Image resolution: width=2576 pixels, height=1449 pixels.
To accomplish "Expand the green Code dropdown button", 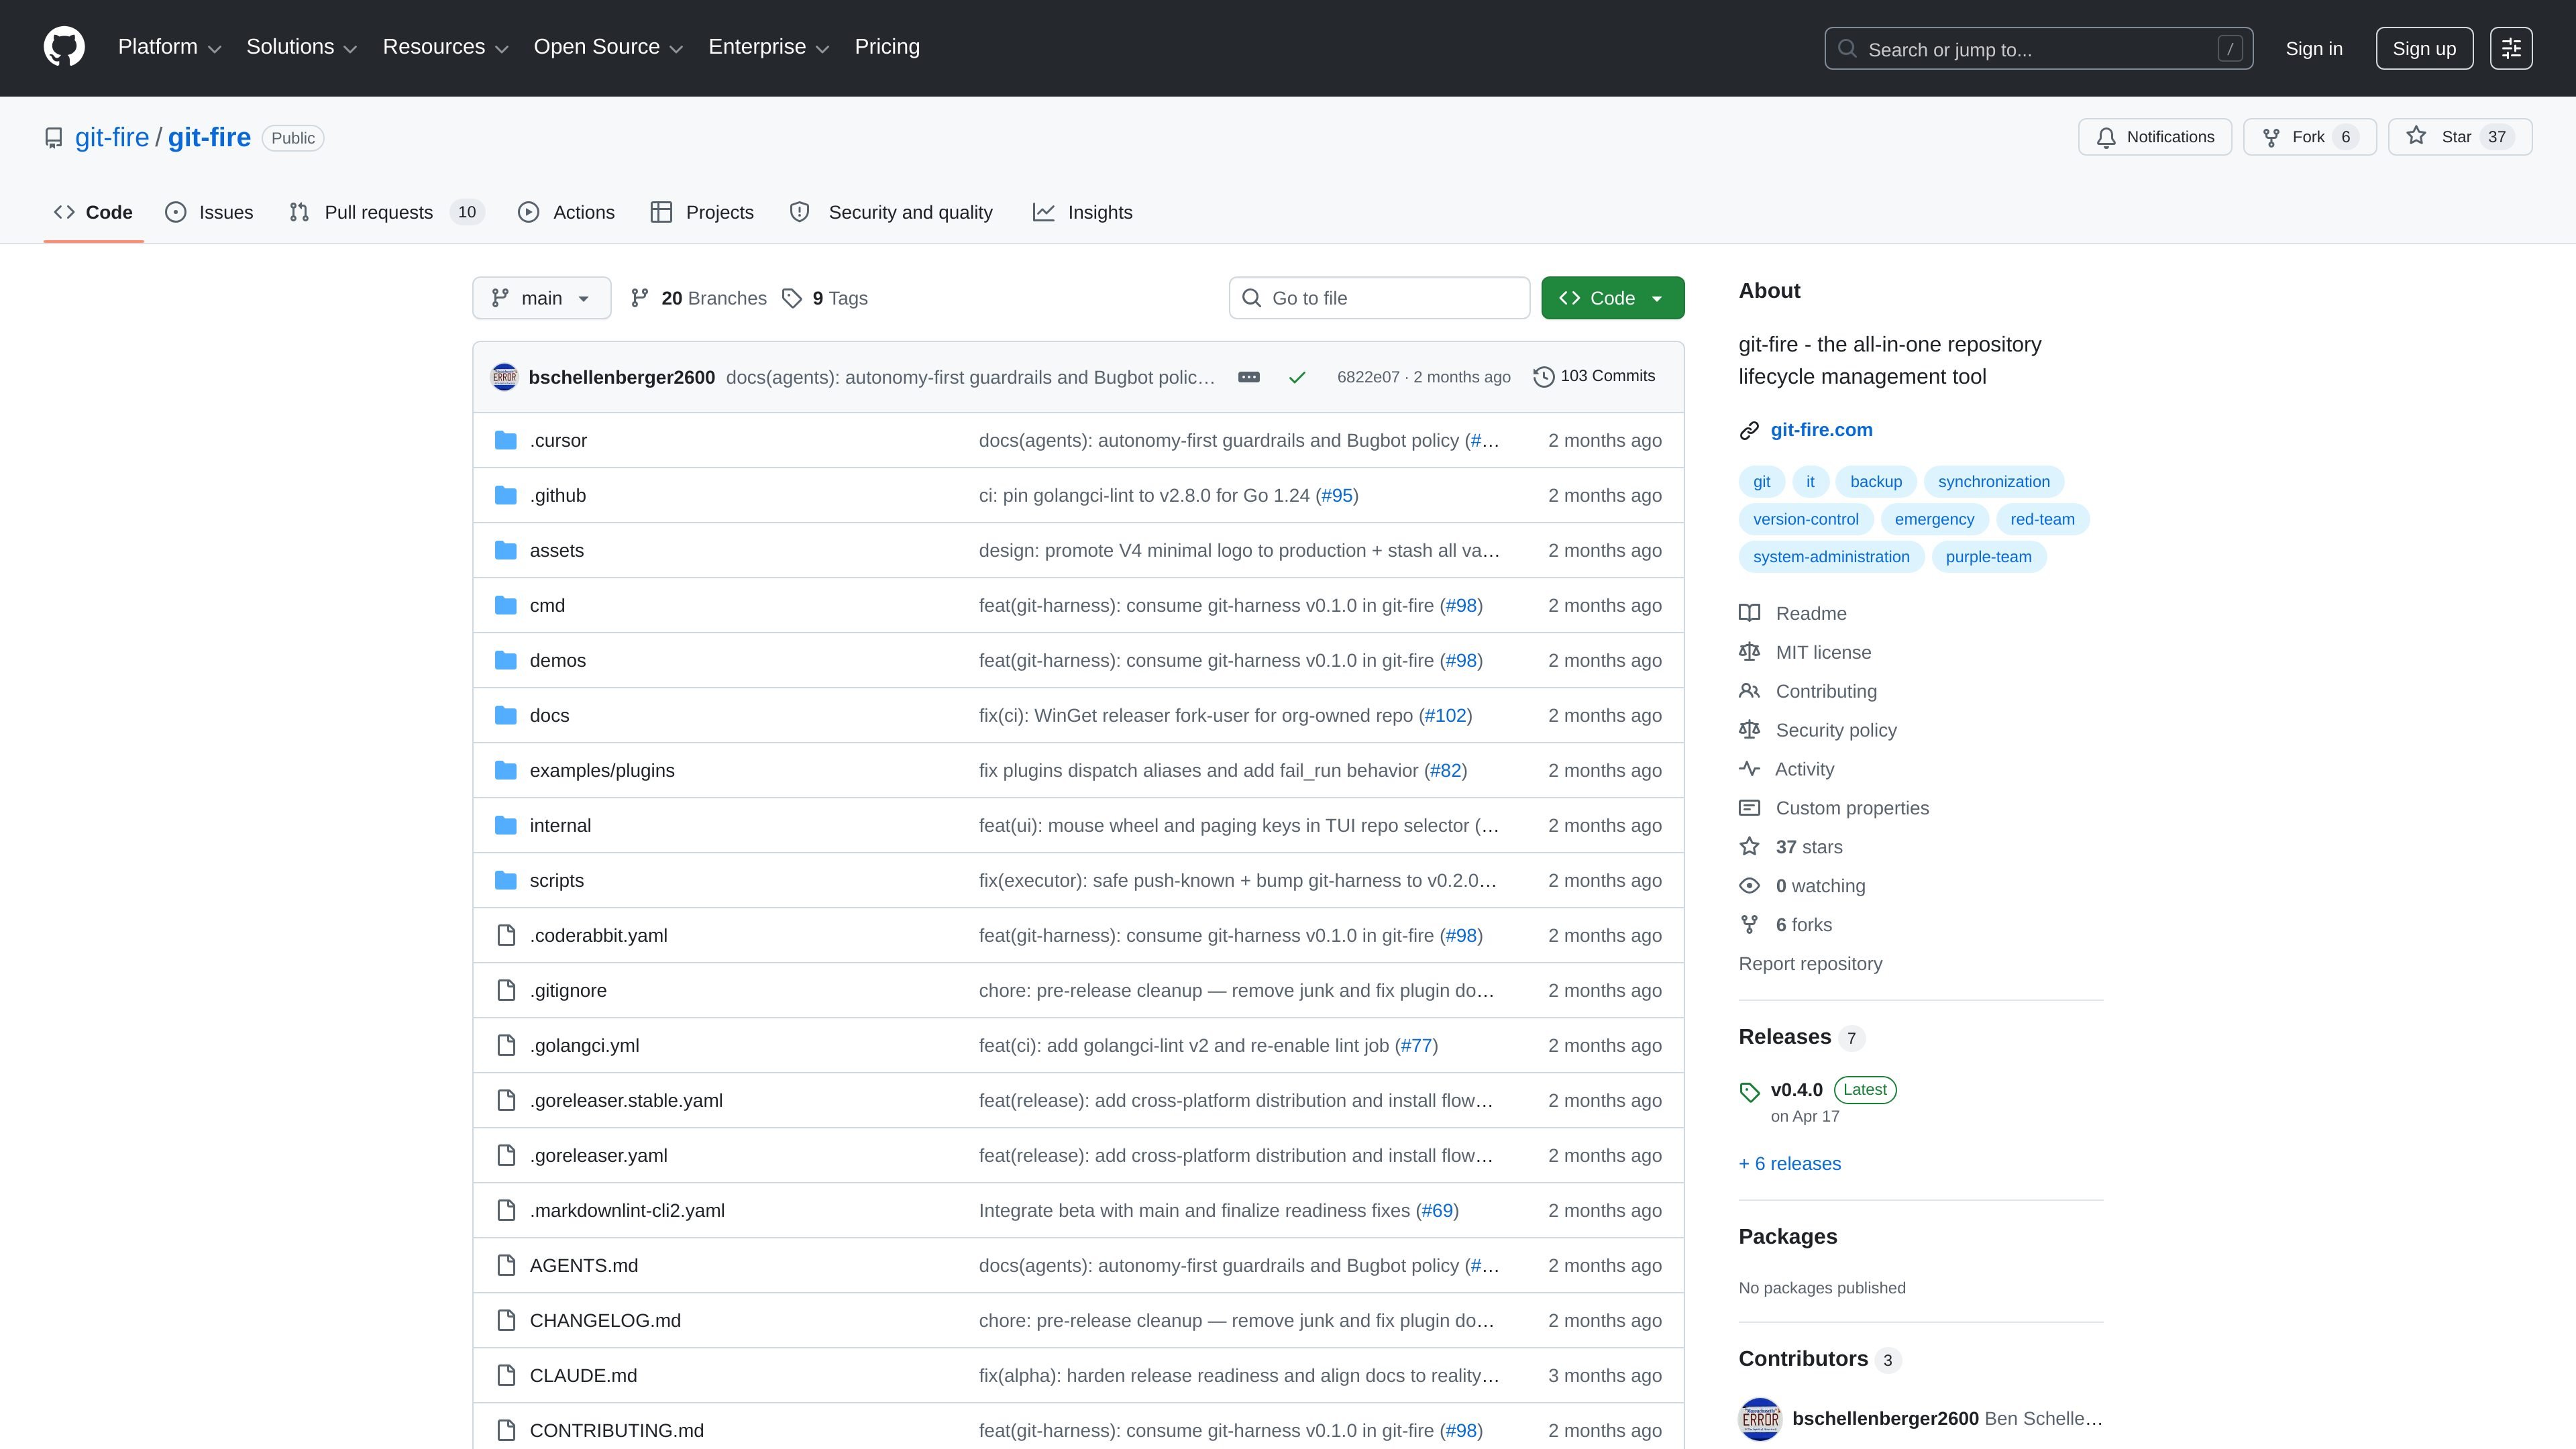I will (x=1612, y=298).
